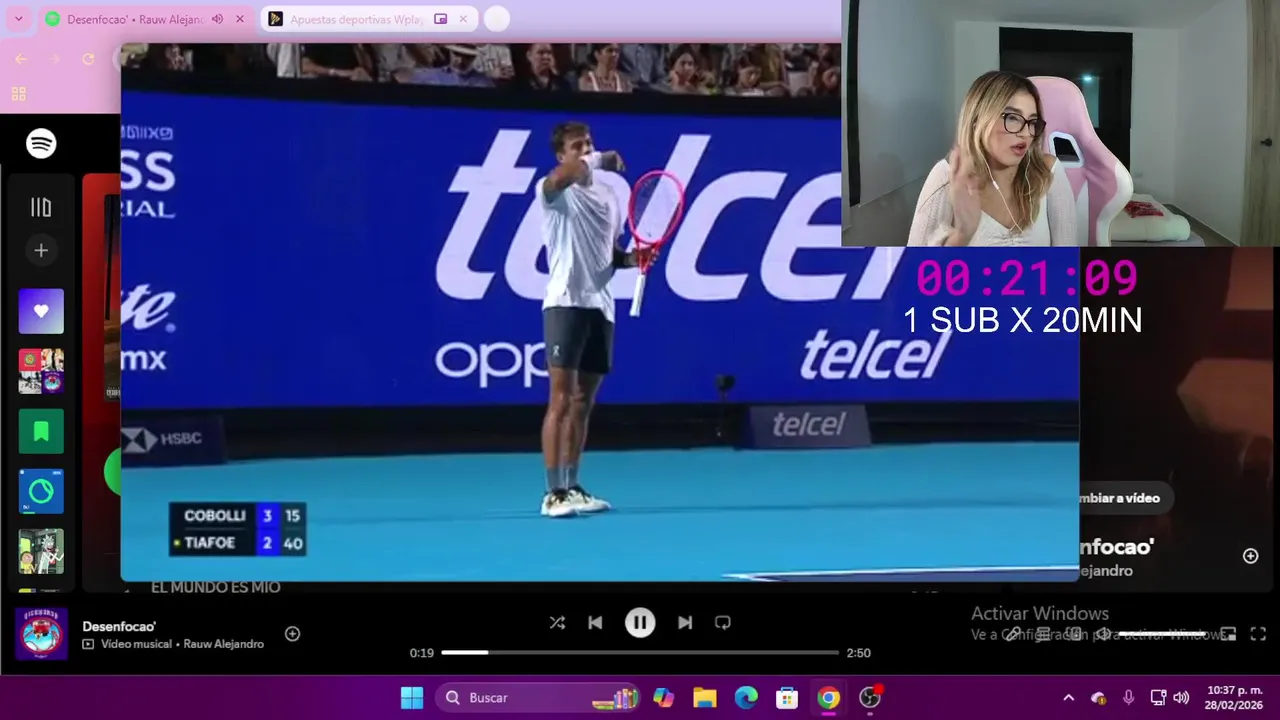Open the four-cover collage playlist
Viewport: 1280px width, 720px height.
pyautogui.click(x=41, y=371)
